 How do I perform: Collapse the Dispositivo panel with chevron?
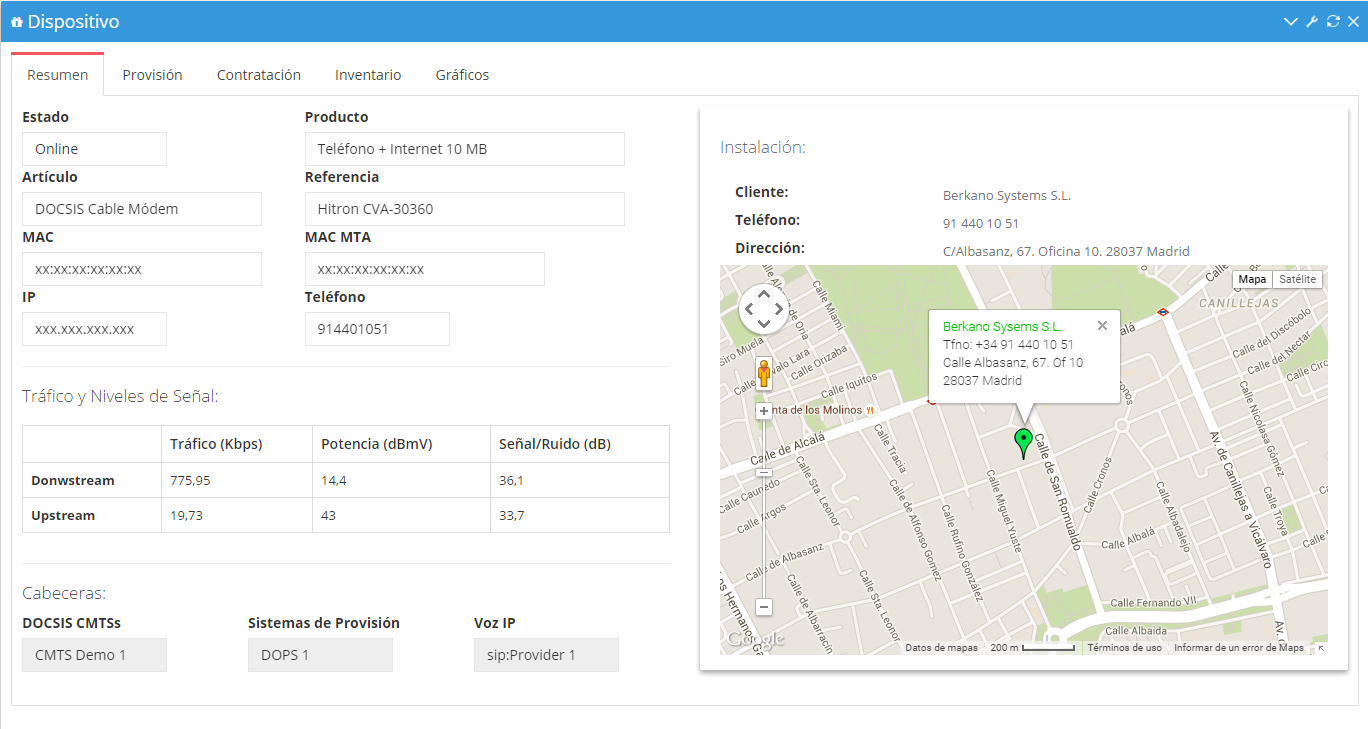pos(1291,21)
